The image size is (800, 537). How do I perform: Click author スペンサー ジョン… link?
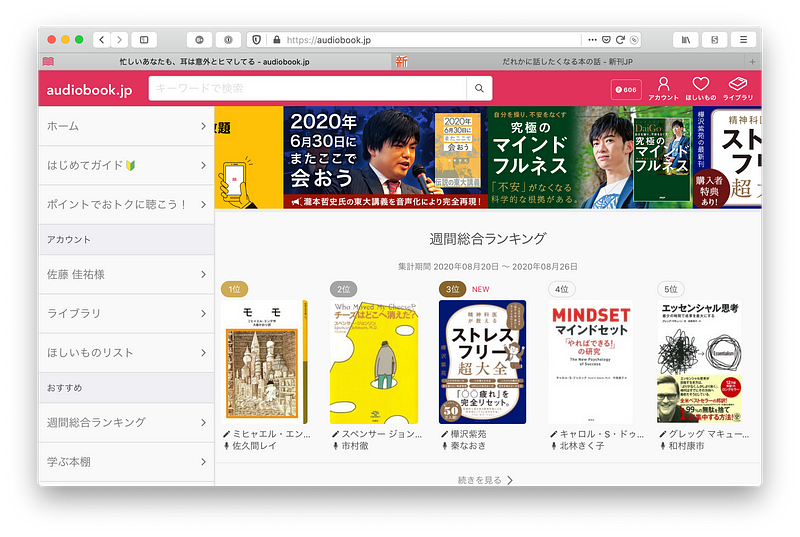(382, 434)
